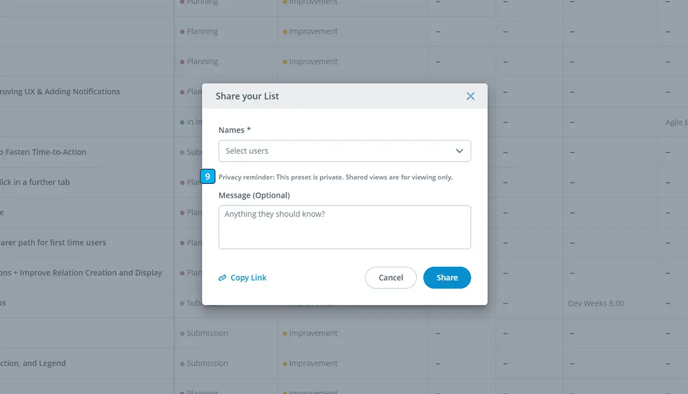This screenshot has width=688, height=394.
Task: Click the Copy Link text
Action: point(248,278)
